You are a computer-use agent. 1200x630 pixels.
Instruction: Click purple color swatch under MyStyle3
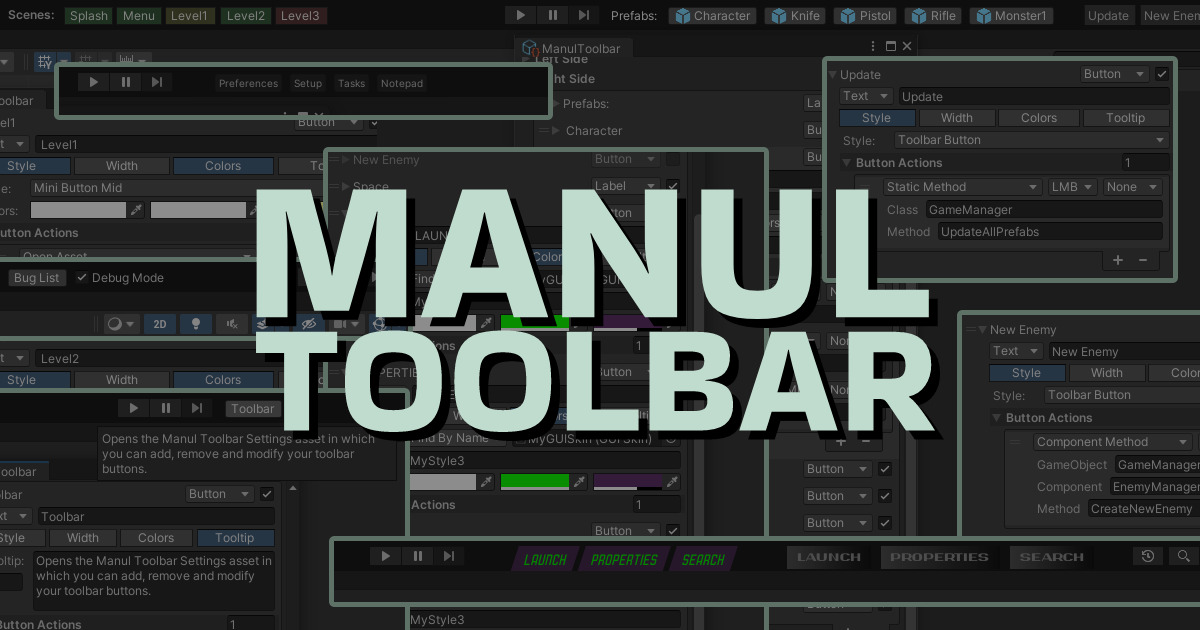[628, 482]
